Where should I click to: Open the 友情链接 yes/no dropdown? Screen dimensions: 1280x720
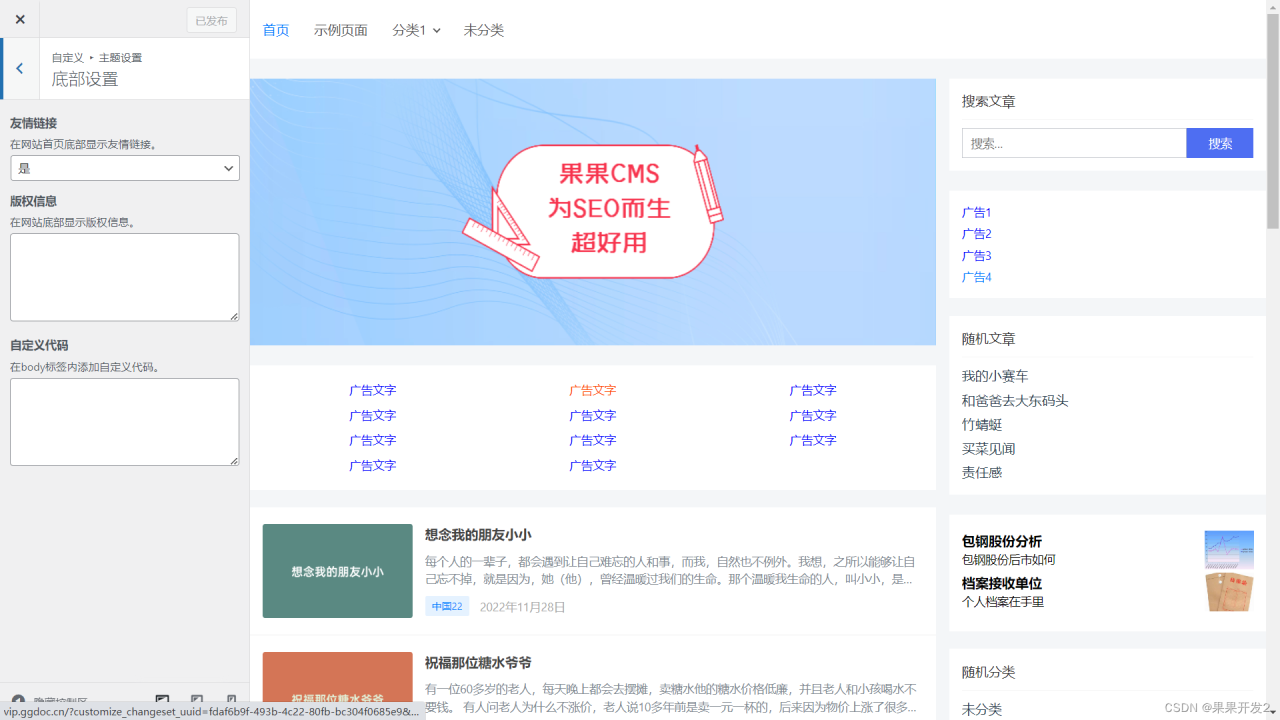tap(124, 168)
